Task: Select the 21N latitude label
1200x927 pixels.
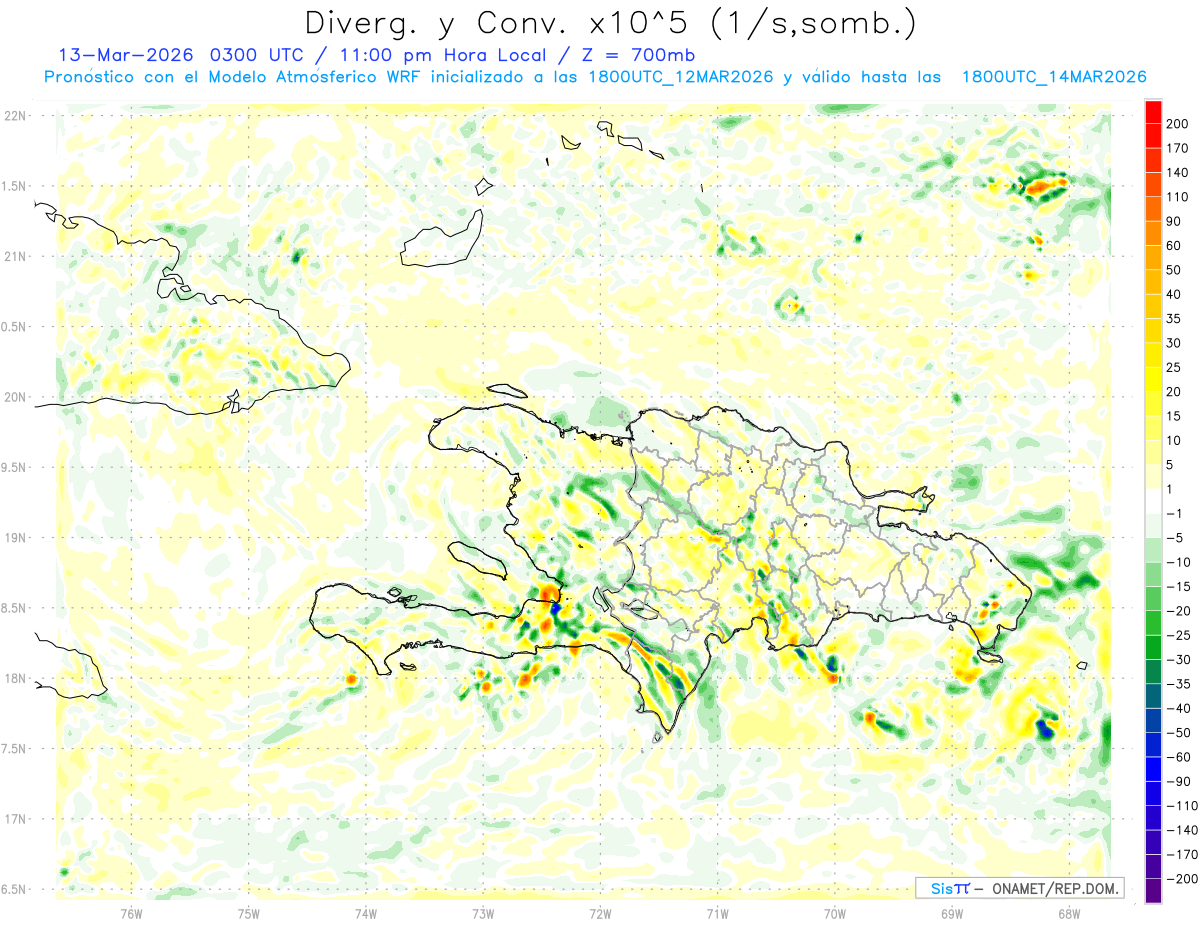Action: tap(14, 256)
